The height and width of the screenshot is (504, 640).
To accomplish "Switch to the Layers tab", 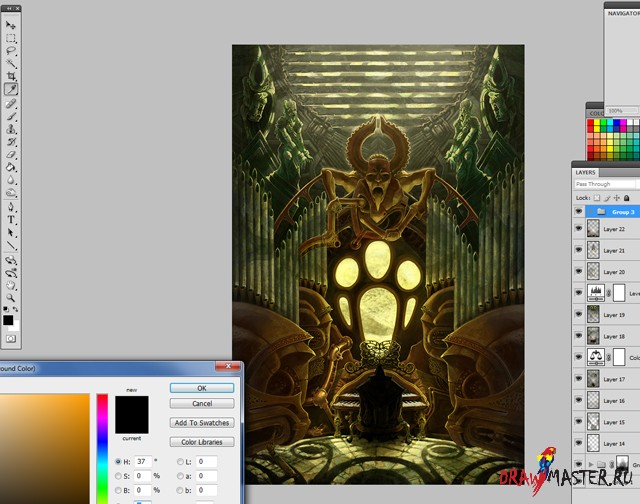I will click(x=585, y=172).
